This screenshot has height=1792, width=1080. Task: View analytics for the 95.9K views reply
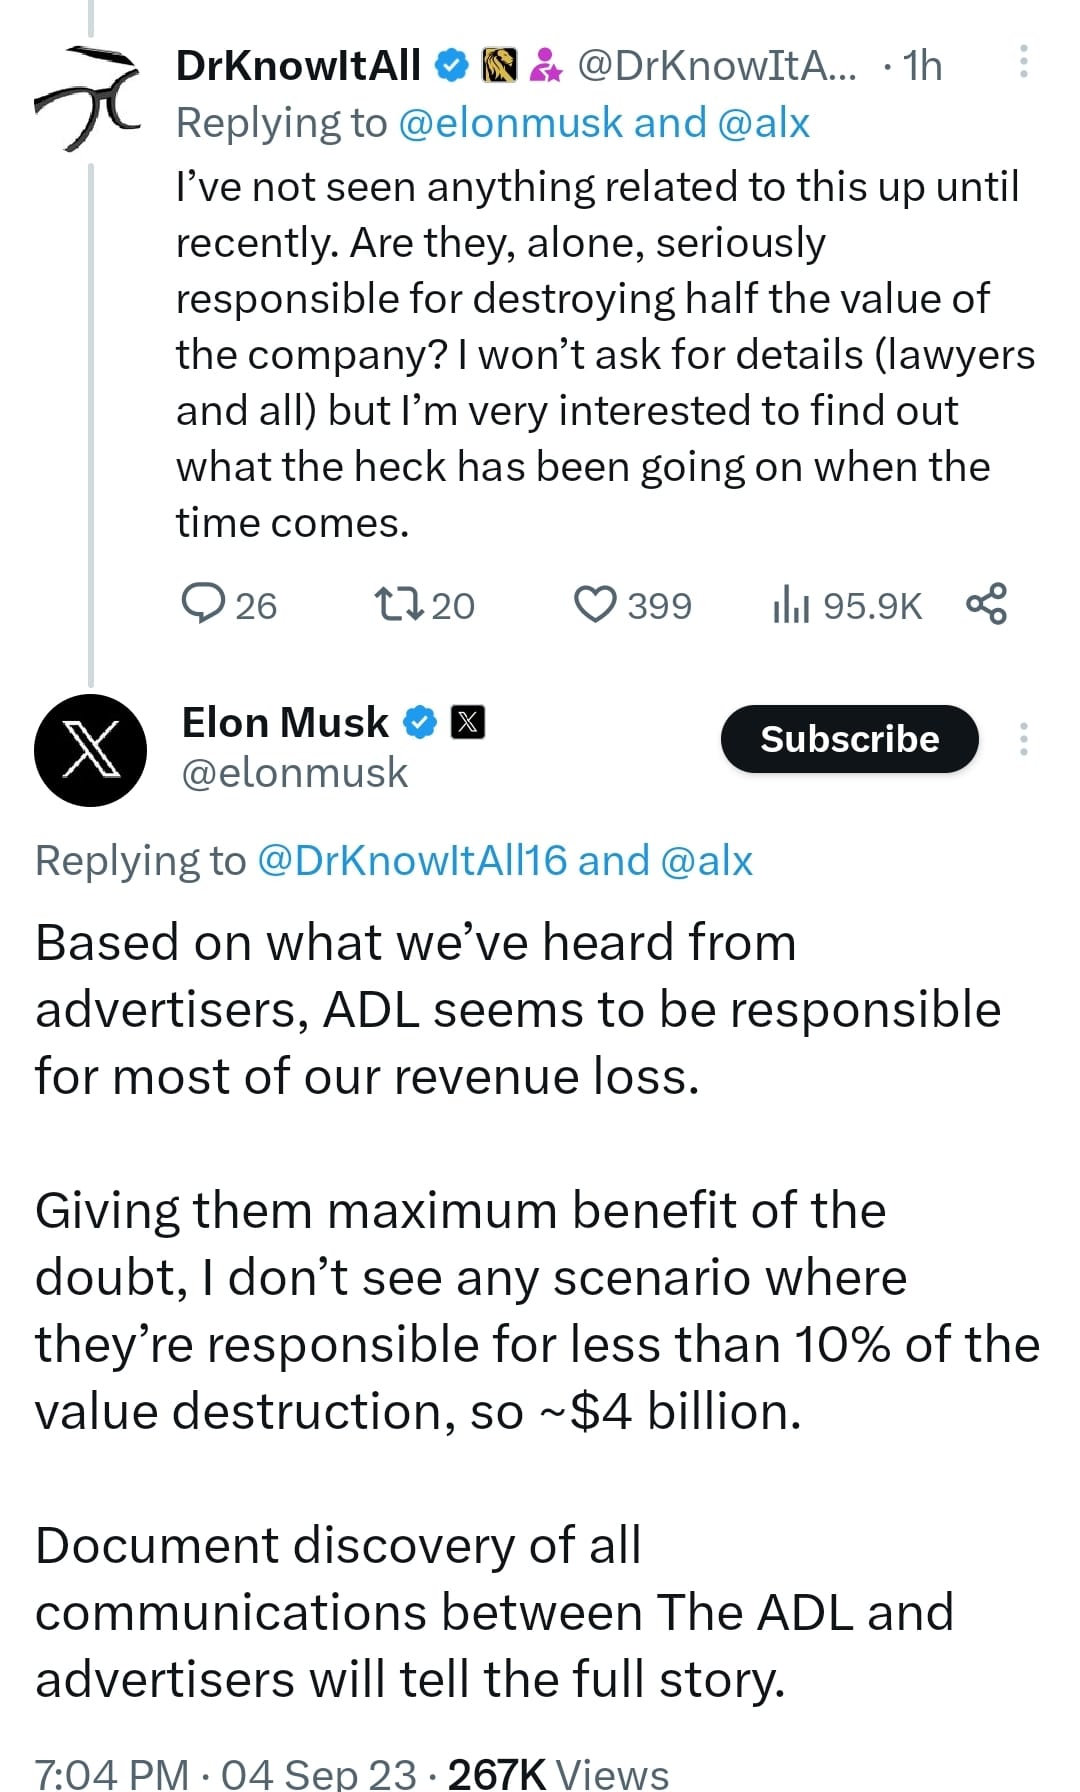click(790, 605)
